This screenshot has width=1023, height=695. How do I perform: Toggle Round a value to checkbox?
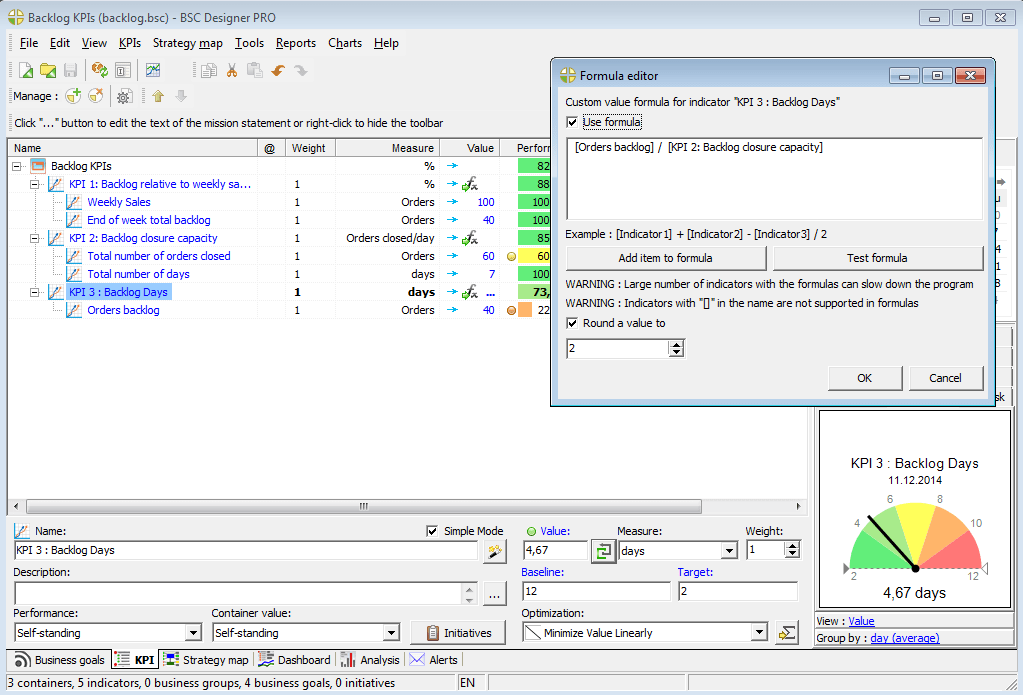(572, 323)
